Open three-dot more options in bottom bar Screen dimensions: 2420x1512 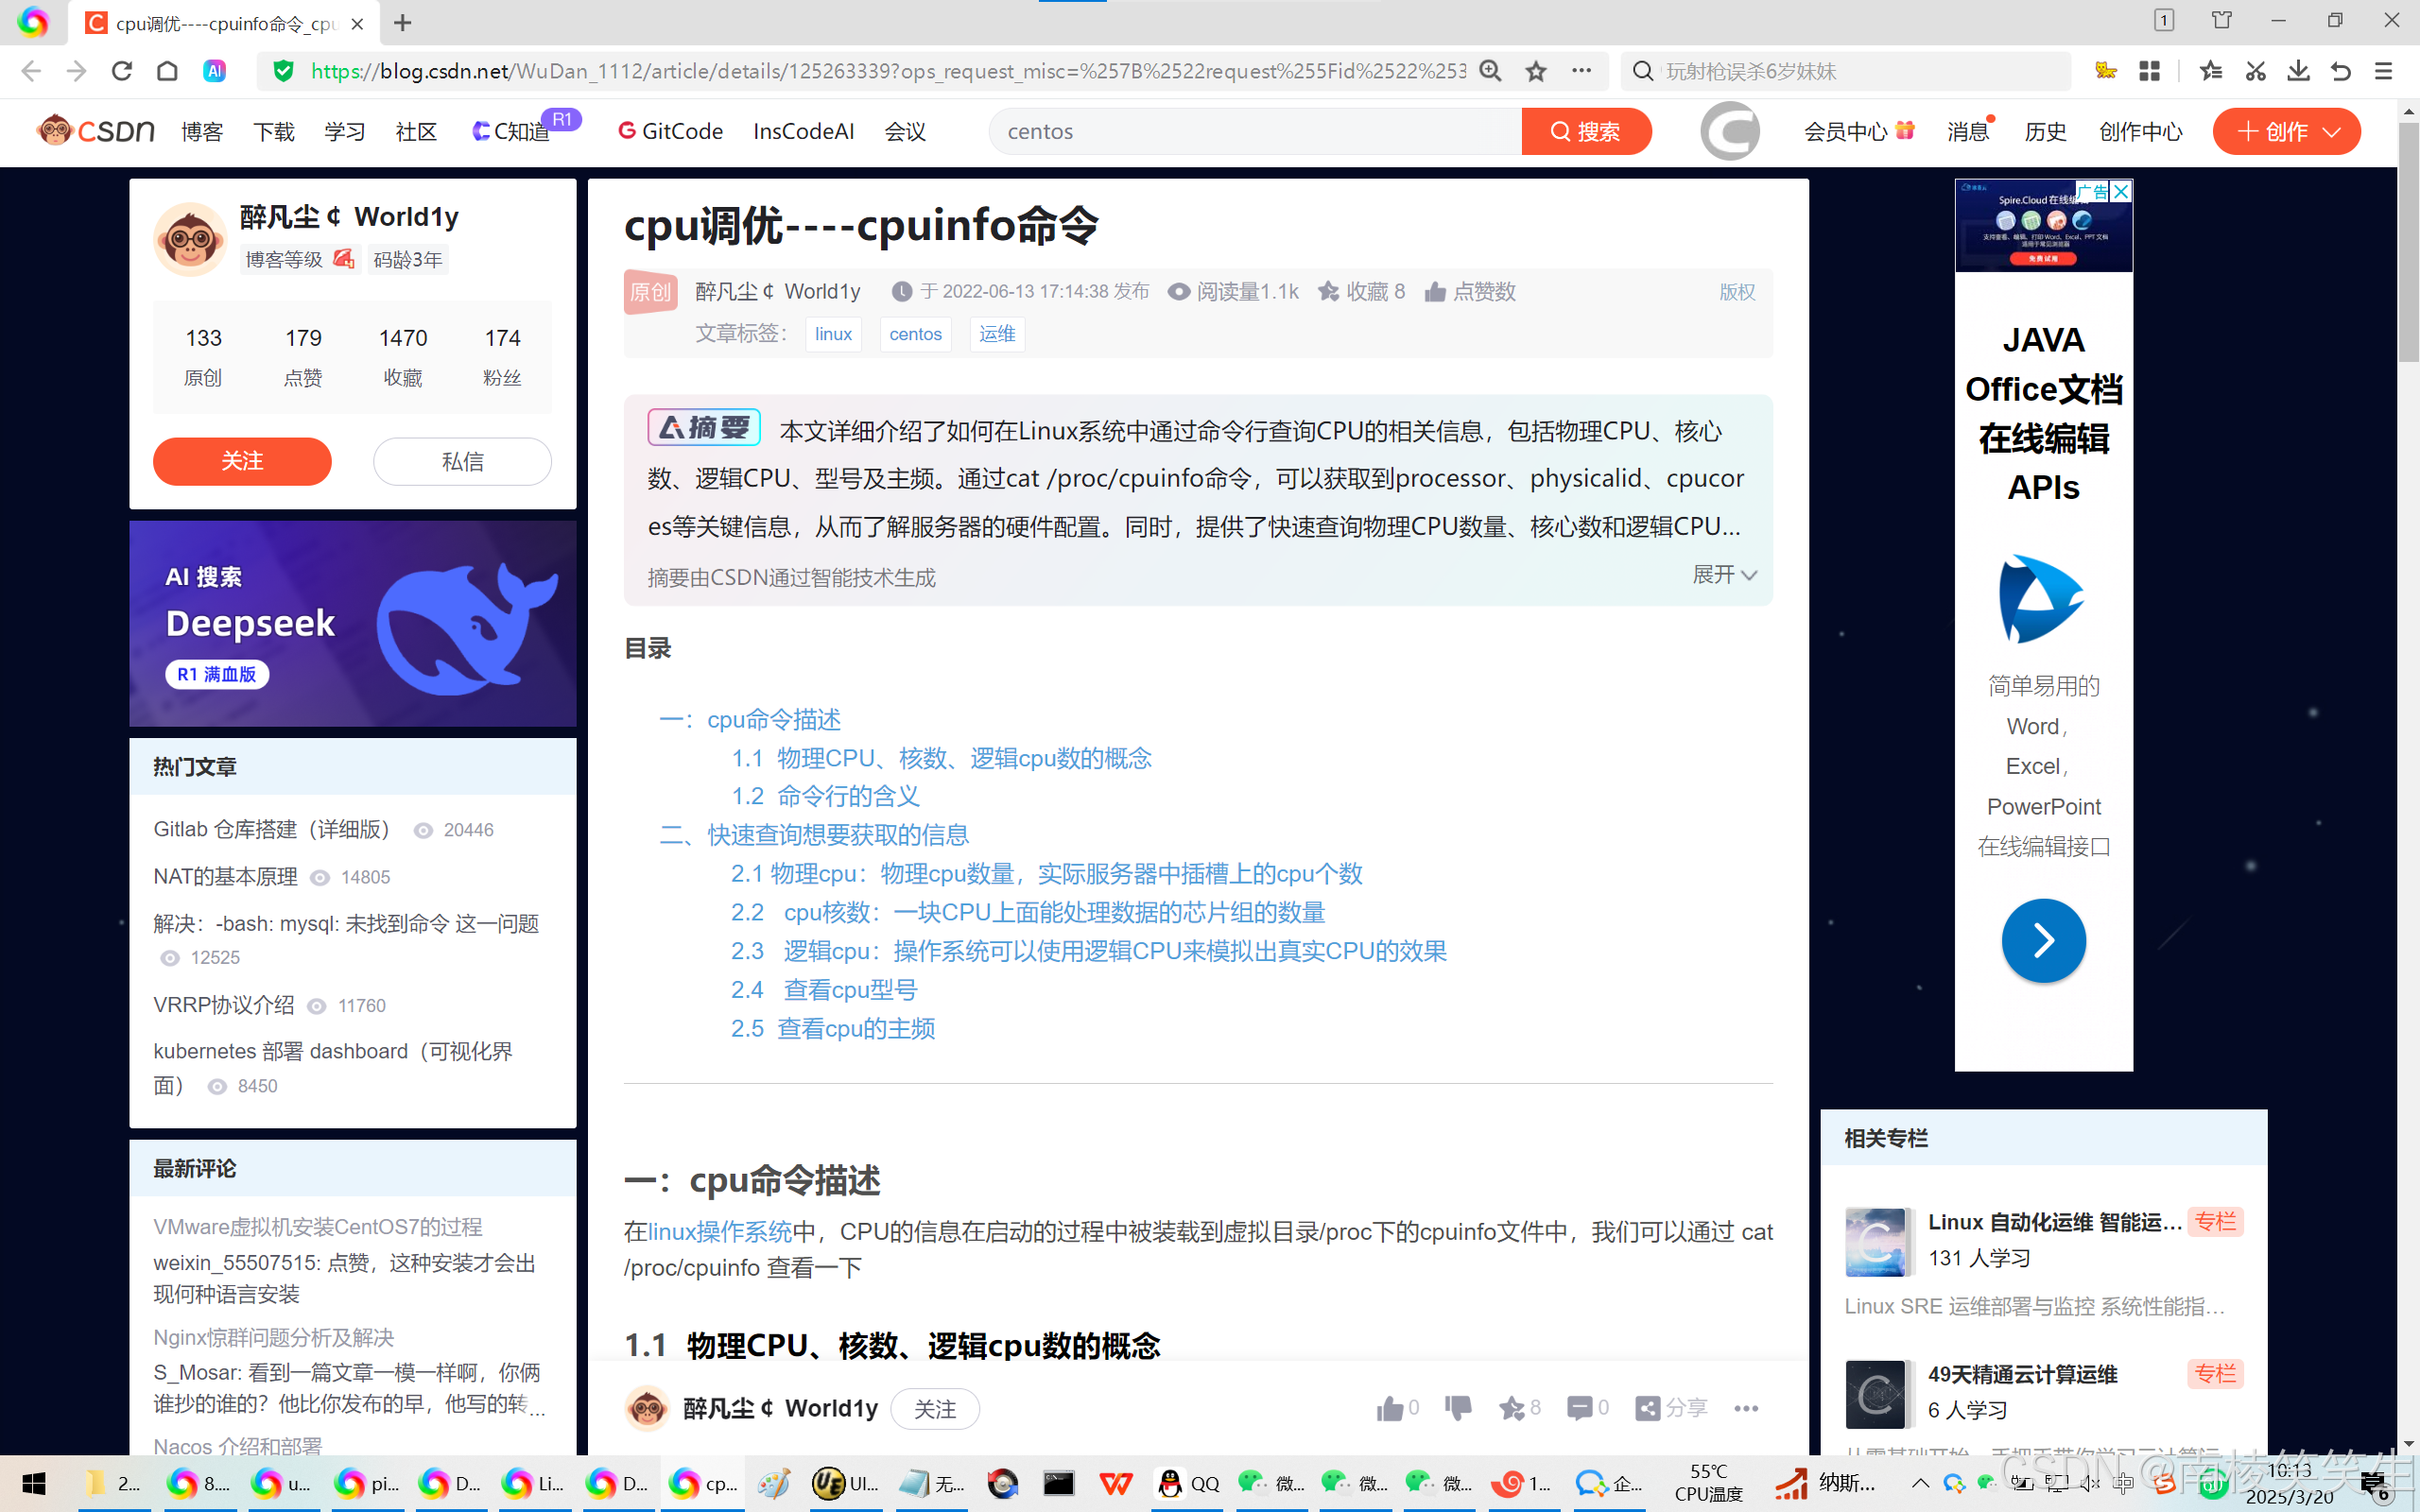[x=1746, y=1408]
